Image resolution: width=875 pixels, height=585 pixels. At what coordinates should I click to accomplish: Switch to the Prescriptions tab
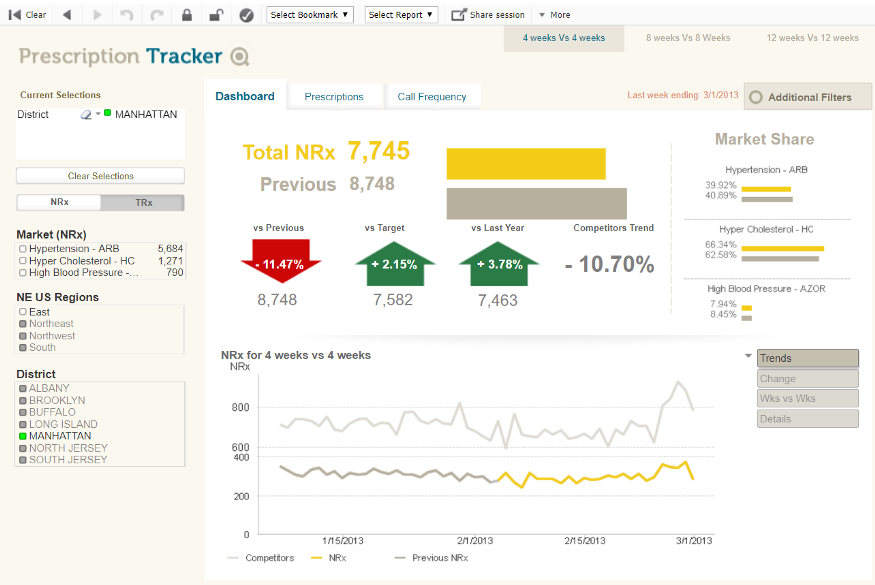pos(333,96)
